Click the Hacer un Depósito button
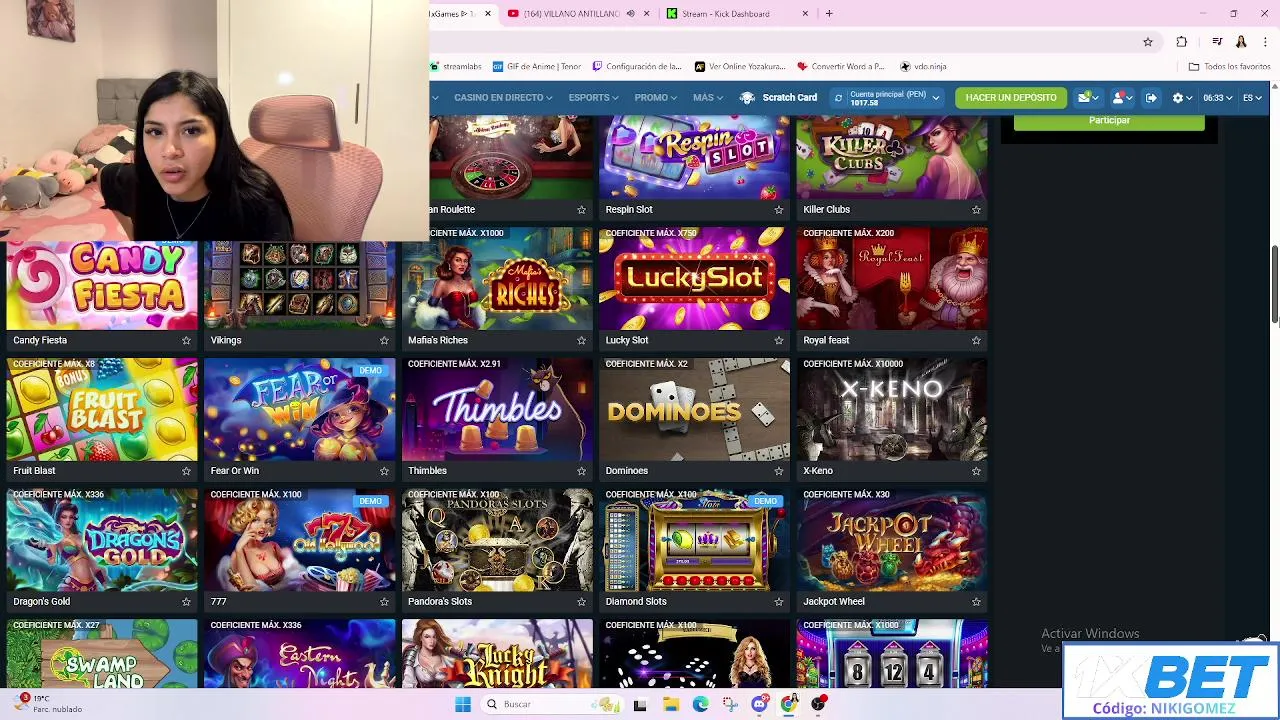 point(1010,97)
